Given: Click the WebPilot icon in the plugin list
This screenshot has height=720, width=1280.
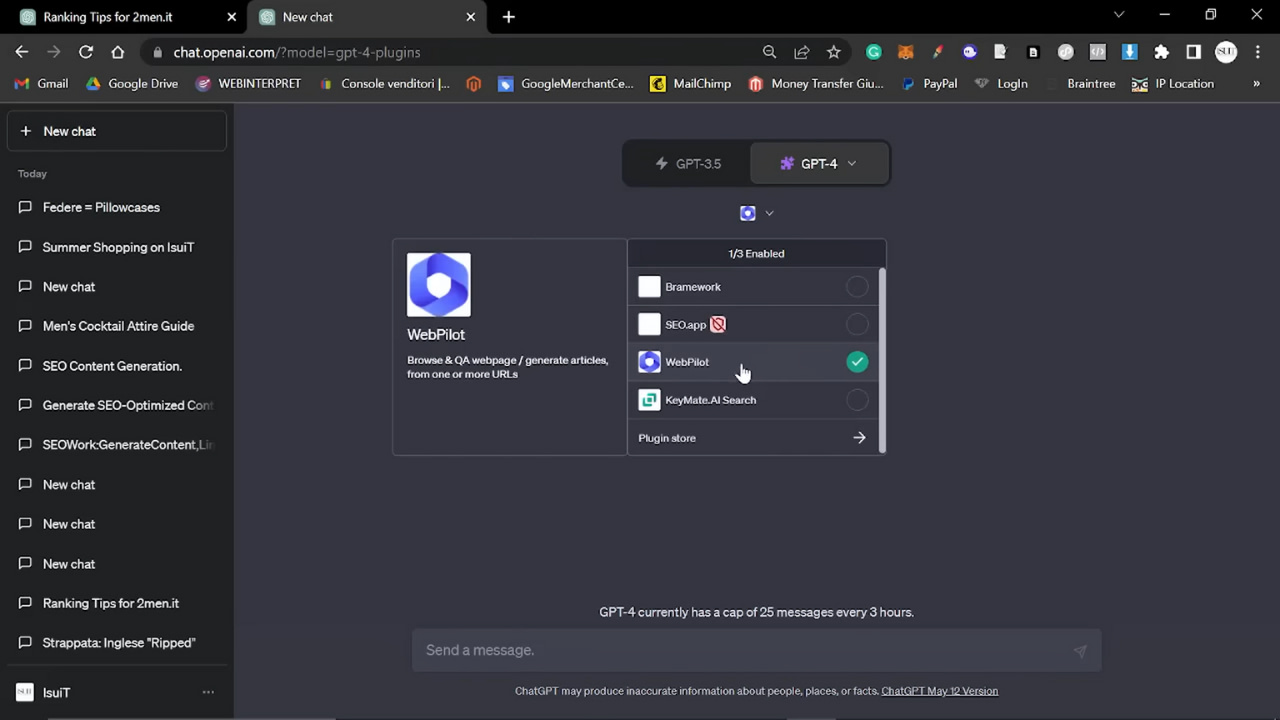Looking at the screenshot, I should (x=649, y=362).
